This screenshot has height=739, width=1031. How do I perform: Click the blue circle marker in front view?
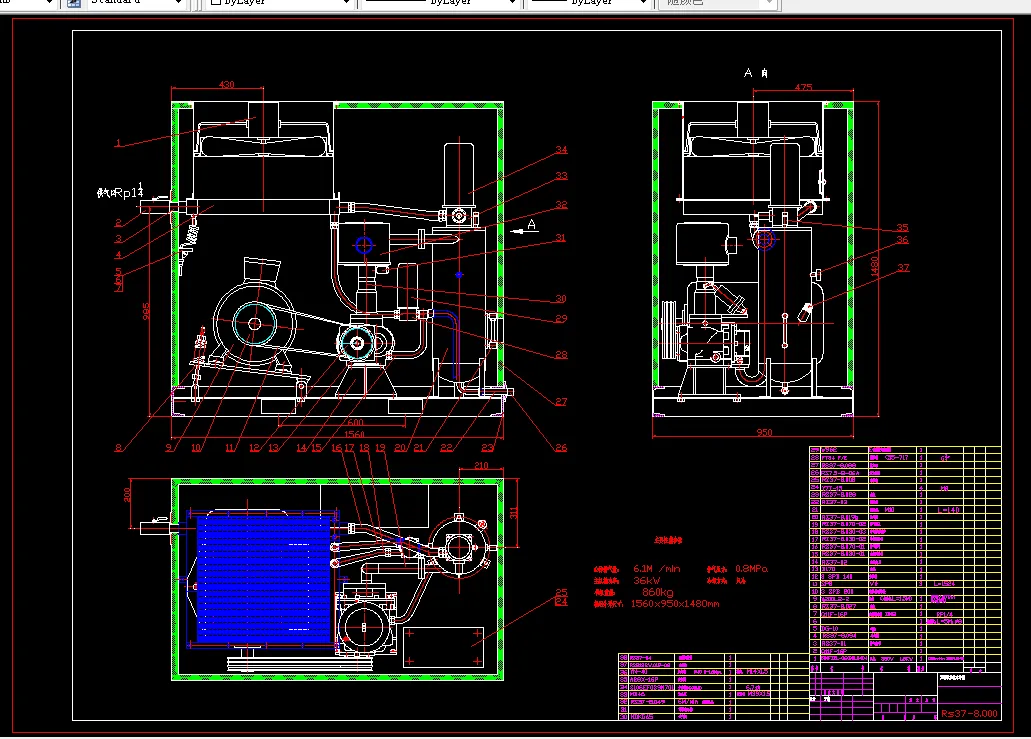[x=364, y=246]
